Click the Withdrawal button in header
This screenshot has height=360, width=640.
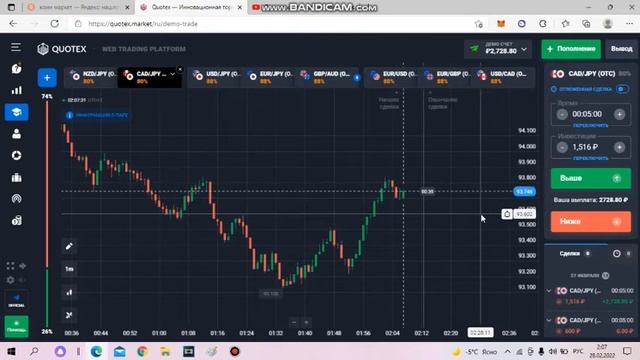[x=621, y=49]
